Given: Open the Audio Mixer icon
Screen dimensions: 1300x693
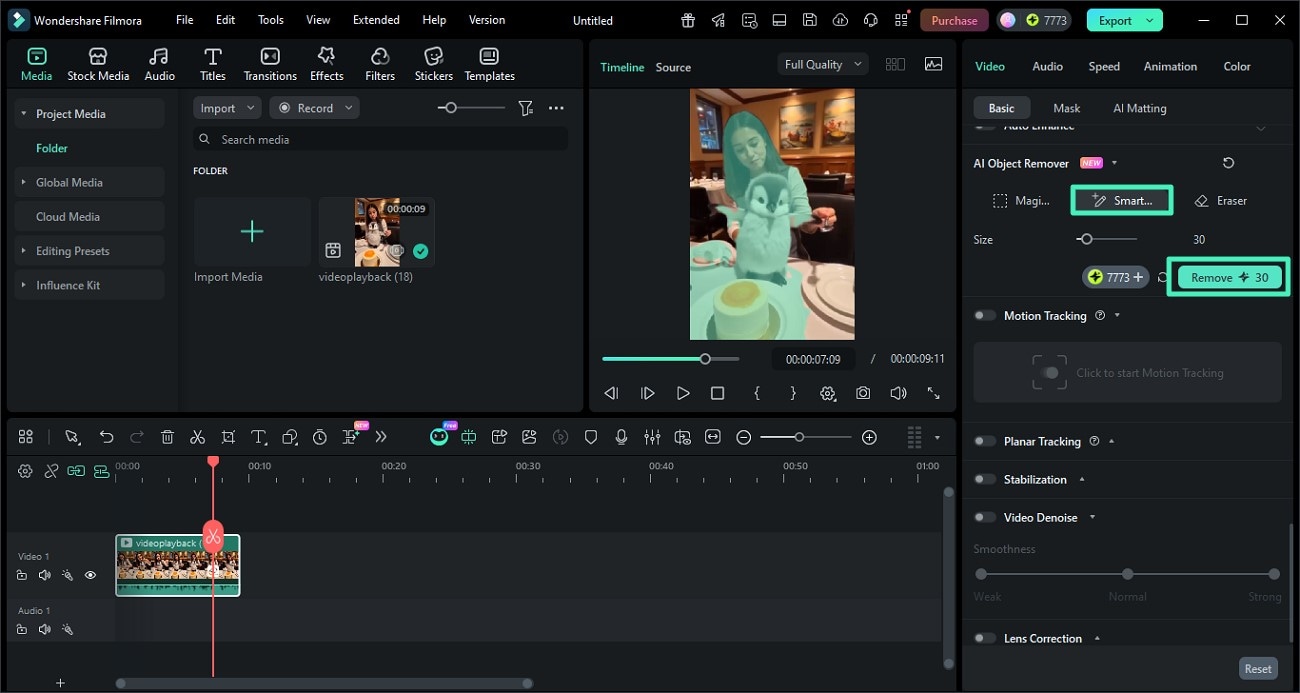Looking at the screenshot, I should (652, 437).
